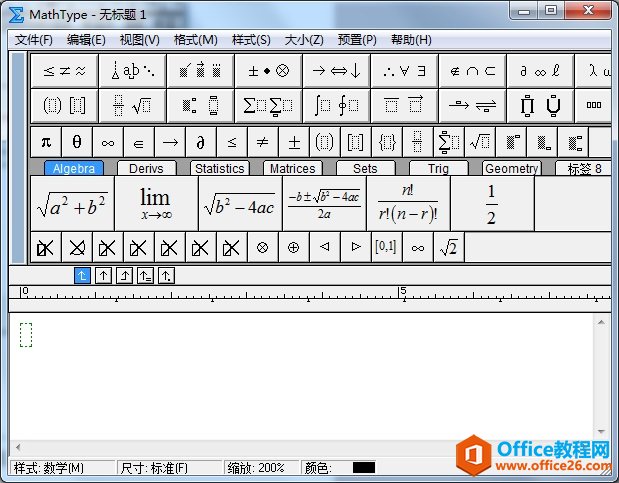This screenshot has height=483, width=619.
Task: Select the decimal-aligned tab stop
Action: [x=166, y=276]
